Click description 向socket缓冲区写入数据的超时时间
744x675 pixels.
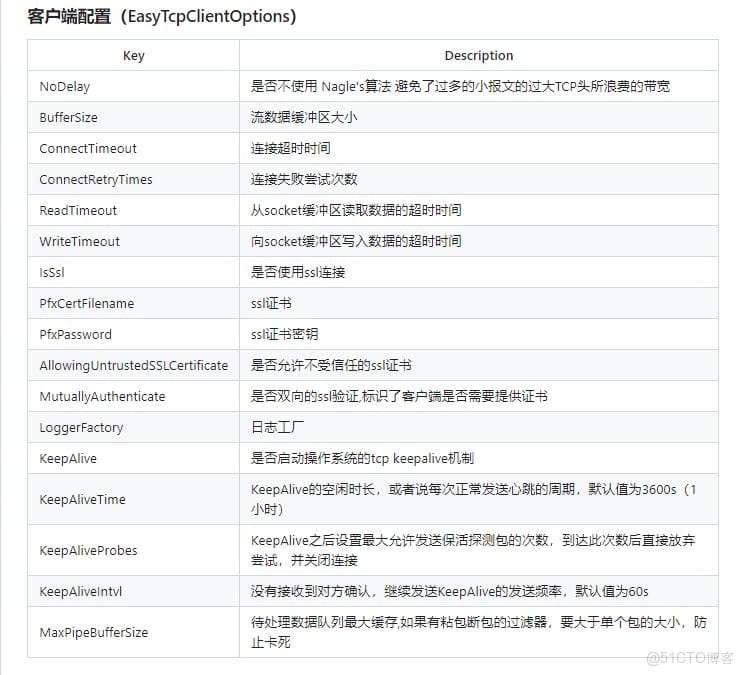pos(356,241)
